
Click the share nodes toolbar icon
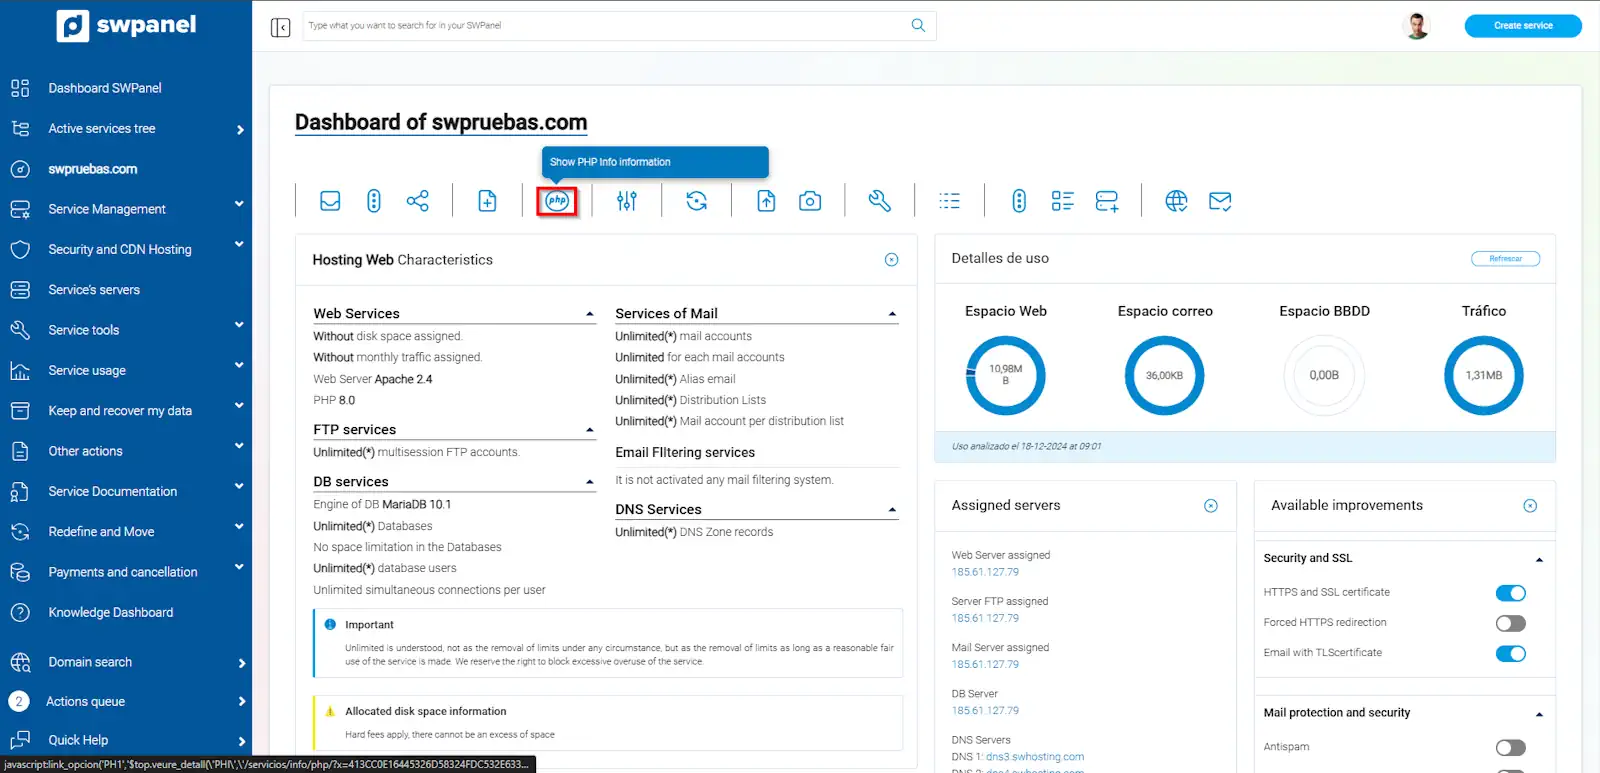(418, 201)
